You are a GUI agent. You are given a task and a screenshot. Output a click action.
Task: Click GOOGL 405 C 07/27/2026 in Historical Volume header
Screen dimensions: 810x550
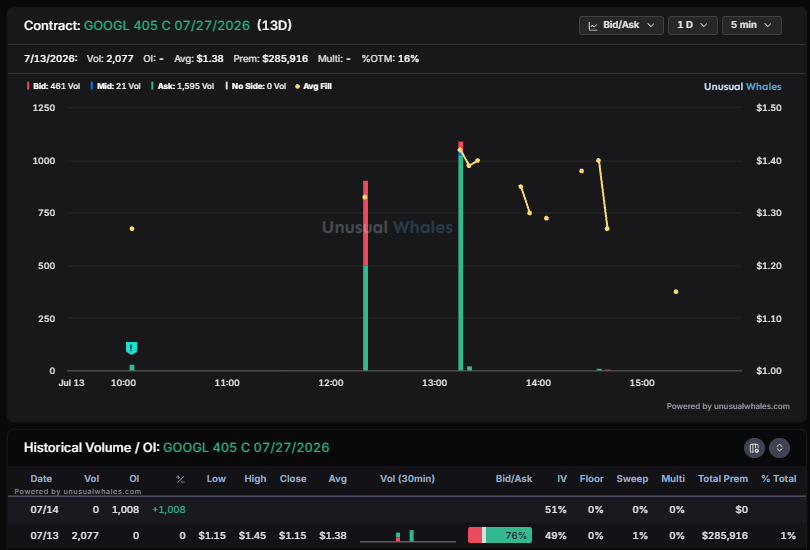click(246, 448)
